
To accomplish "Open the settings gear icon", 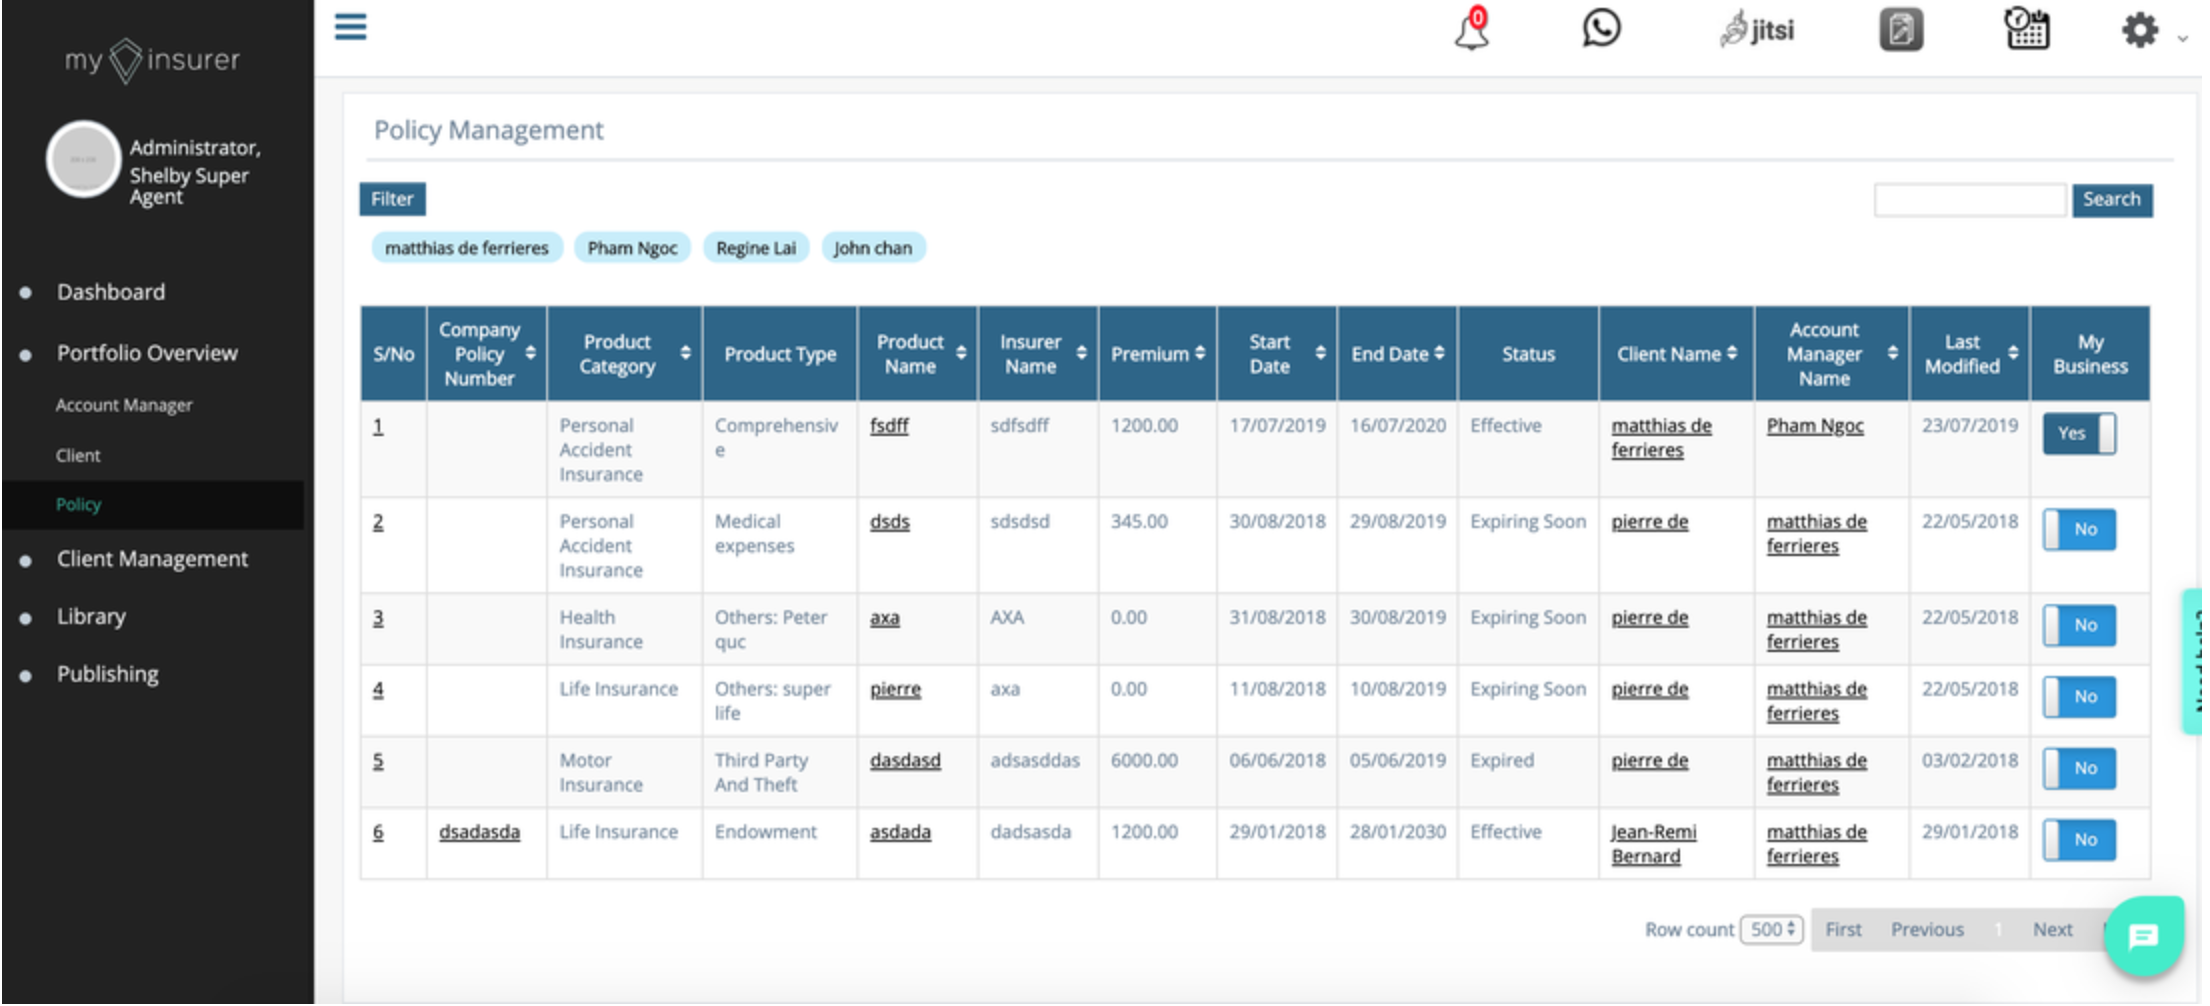I will point(2140,30).
